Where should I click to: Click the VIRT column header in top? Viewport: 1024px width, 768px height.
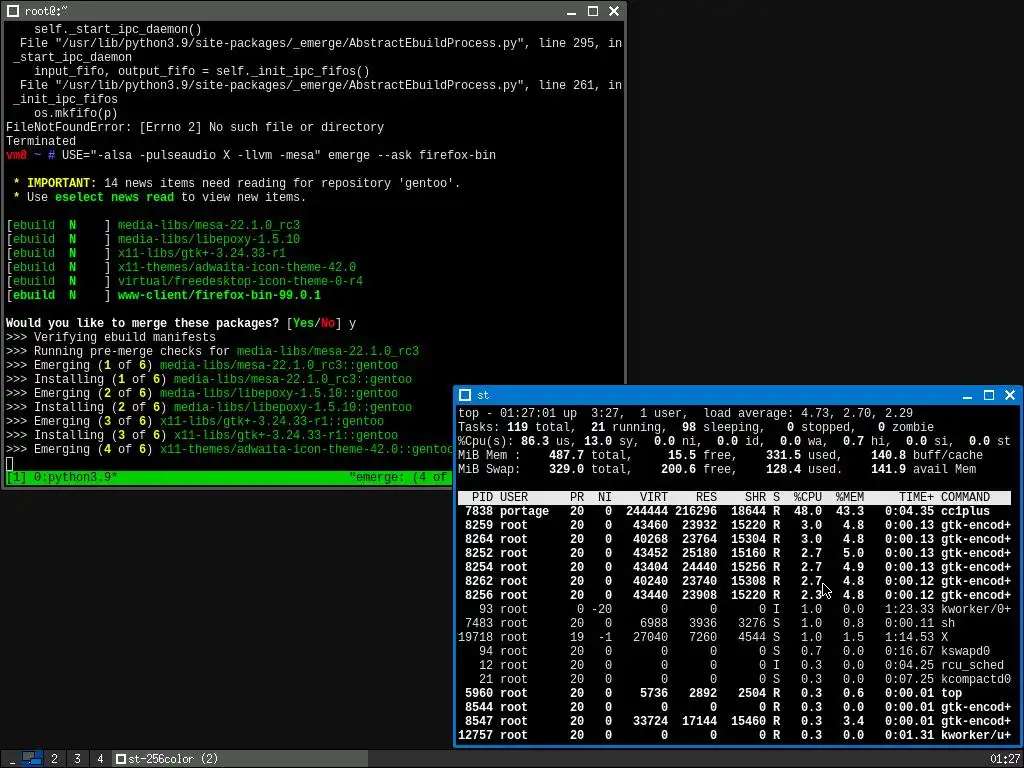(654, 497)
